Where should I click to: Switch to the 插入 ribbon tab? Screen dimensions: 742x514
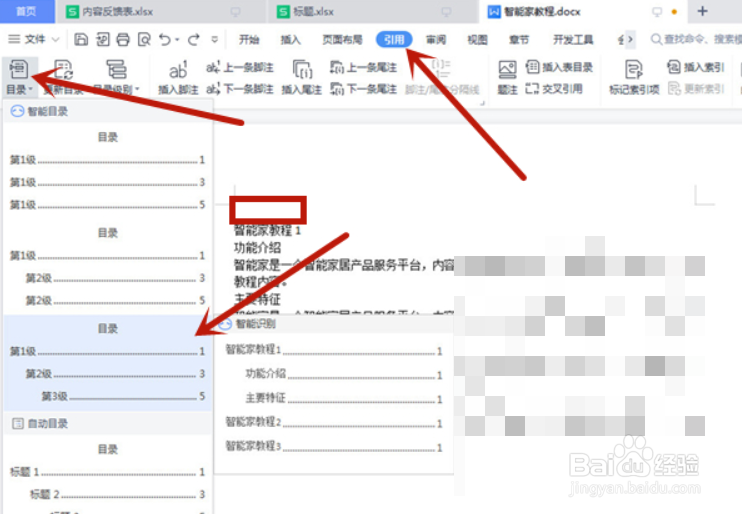point(291,40)
